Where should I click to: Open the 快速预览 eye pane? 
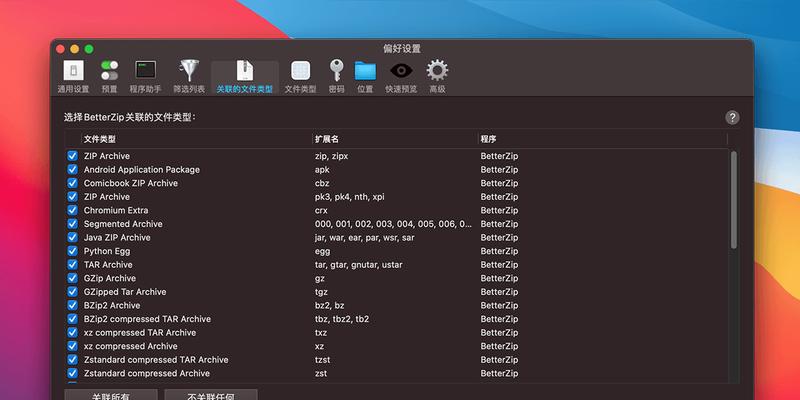point(401,77)
